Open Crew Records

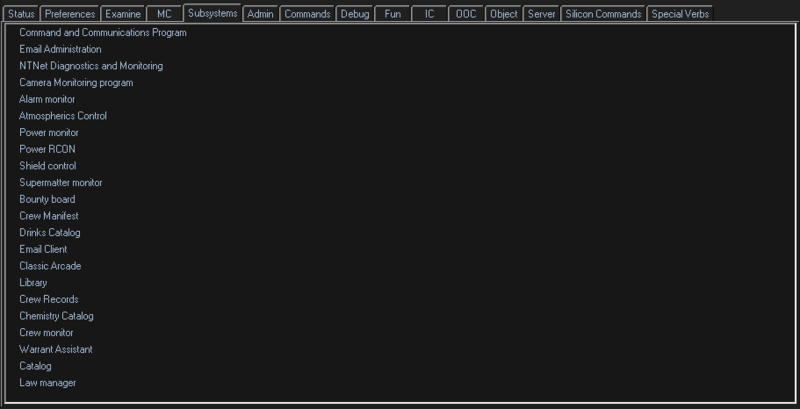(x=49, y=299)
